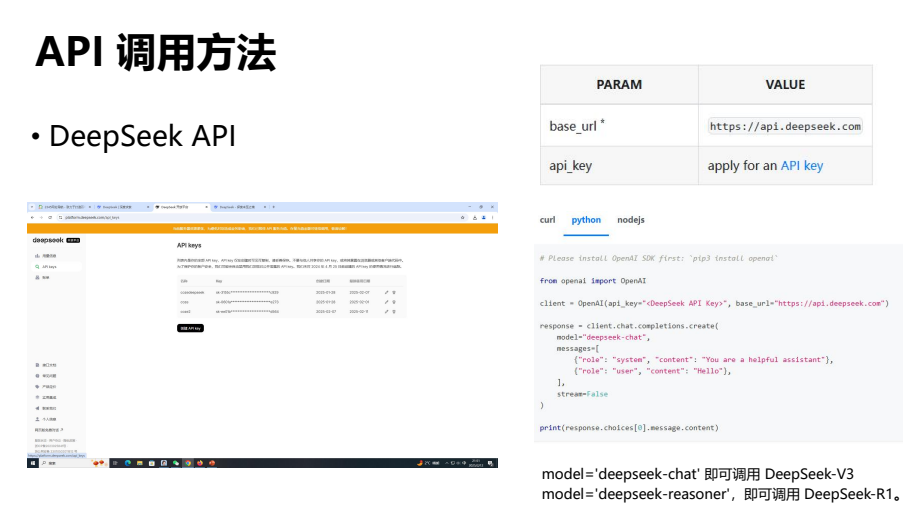Open the document icon item in the sidebar

coord(46,365)
